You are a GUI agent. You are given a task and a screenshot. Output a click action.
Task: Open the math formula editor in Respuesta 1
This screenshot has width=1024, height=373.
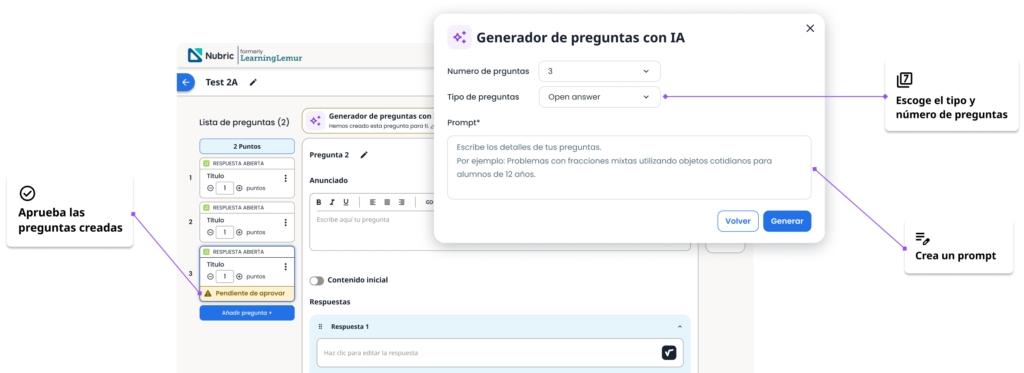coord(668,353)
